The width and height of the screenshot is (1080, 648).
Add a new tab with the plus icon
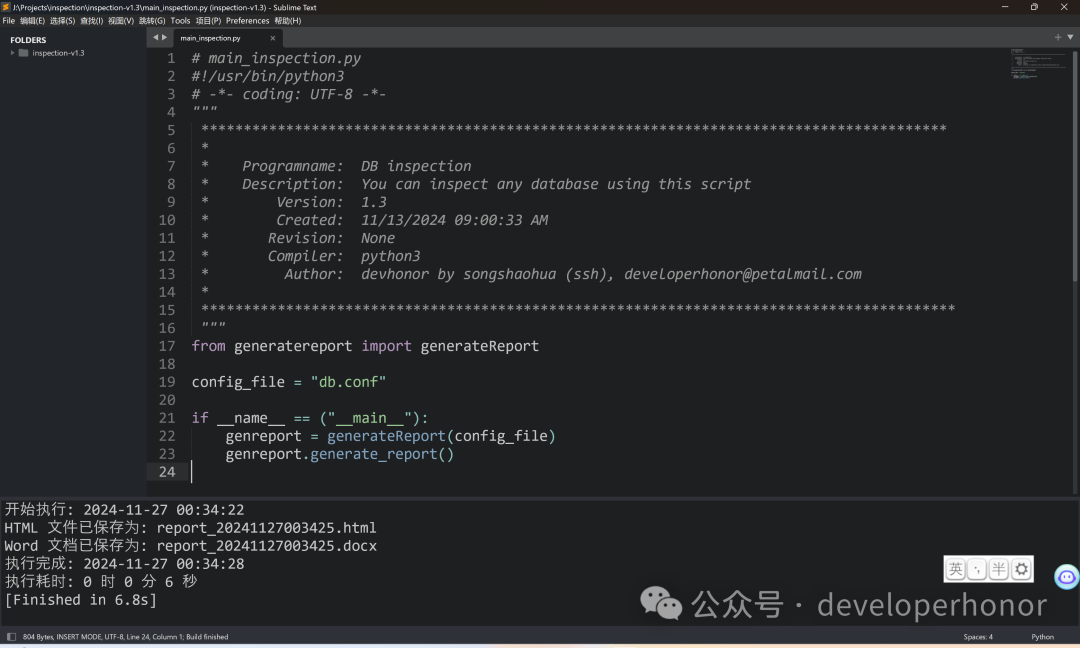pos(1058,37)
